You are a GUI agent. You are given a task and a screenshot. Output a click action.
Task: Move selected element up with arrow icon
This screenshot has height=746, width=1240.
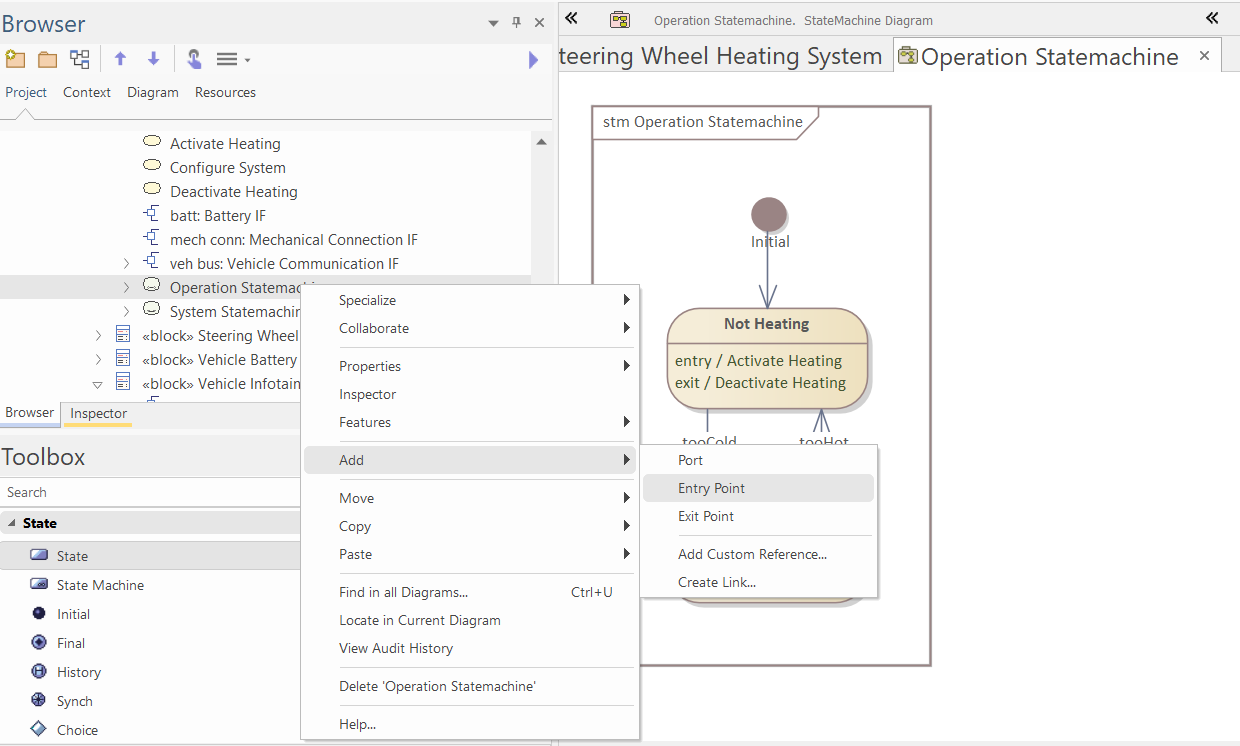120,59
